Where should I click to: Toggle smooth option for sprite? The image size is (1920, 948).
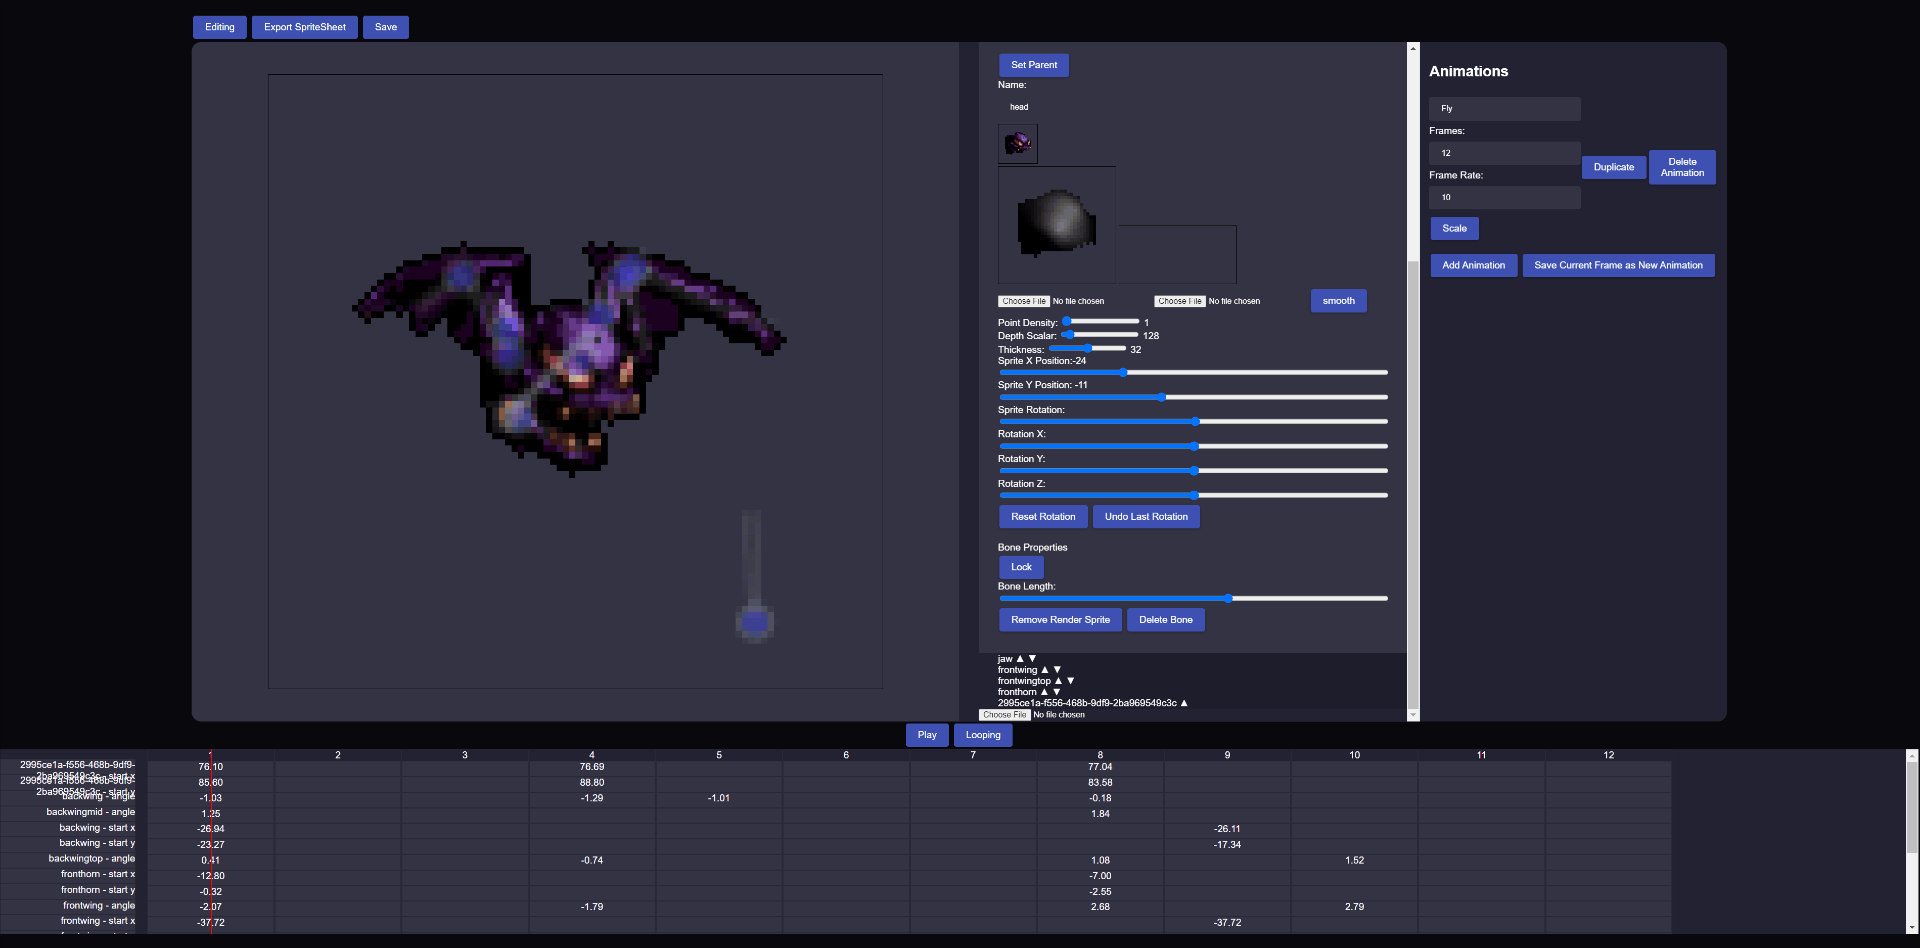pos(1338,301)
